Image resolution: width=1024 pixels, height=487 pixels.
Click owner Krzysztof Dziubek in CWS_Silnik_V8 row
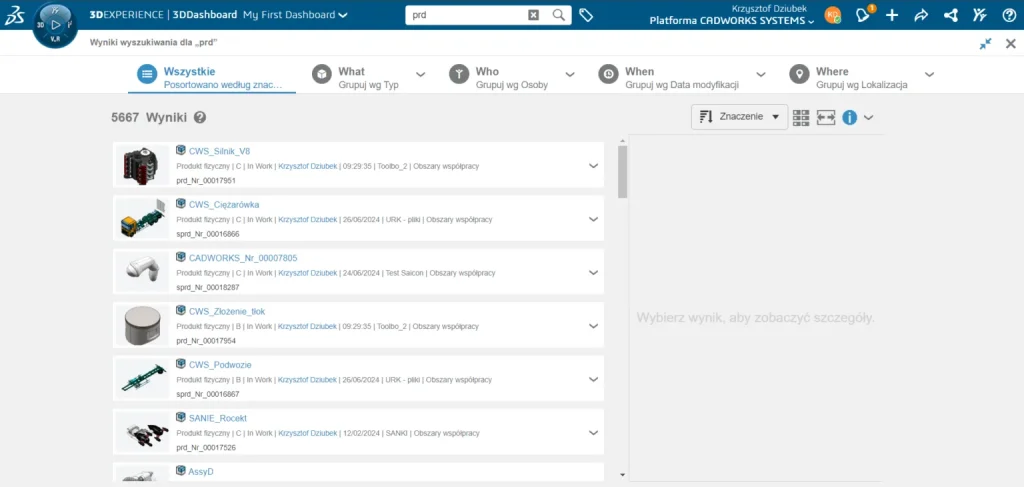pos(308,166)
